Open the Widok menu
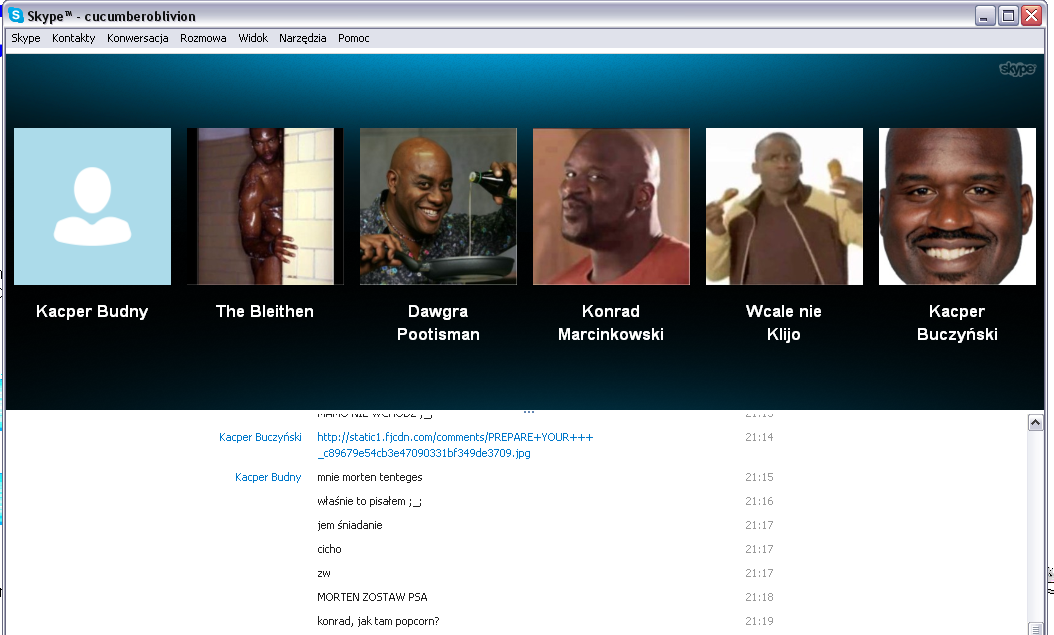 click(253, 38)
